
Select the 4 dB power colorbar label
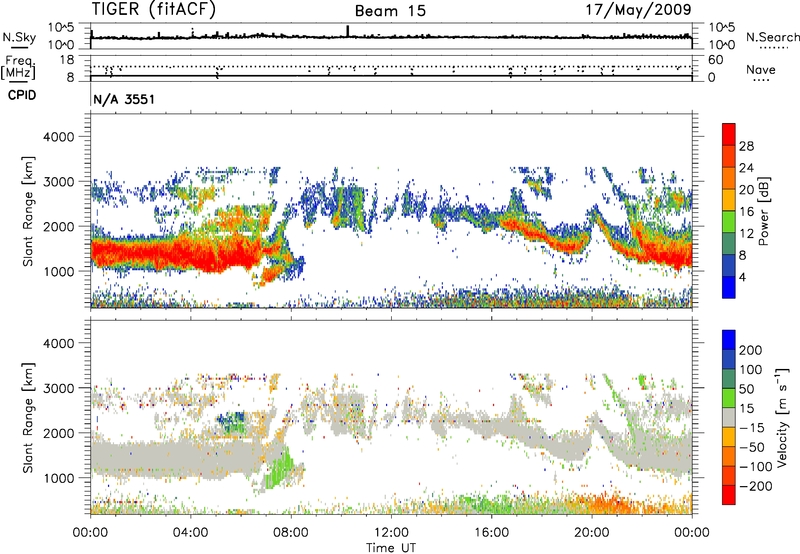[742, 277]
